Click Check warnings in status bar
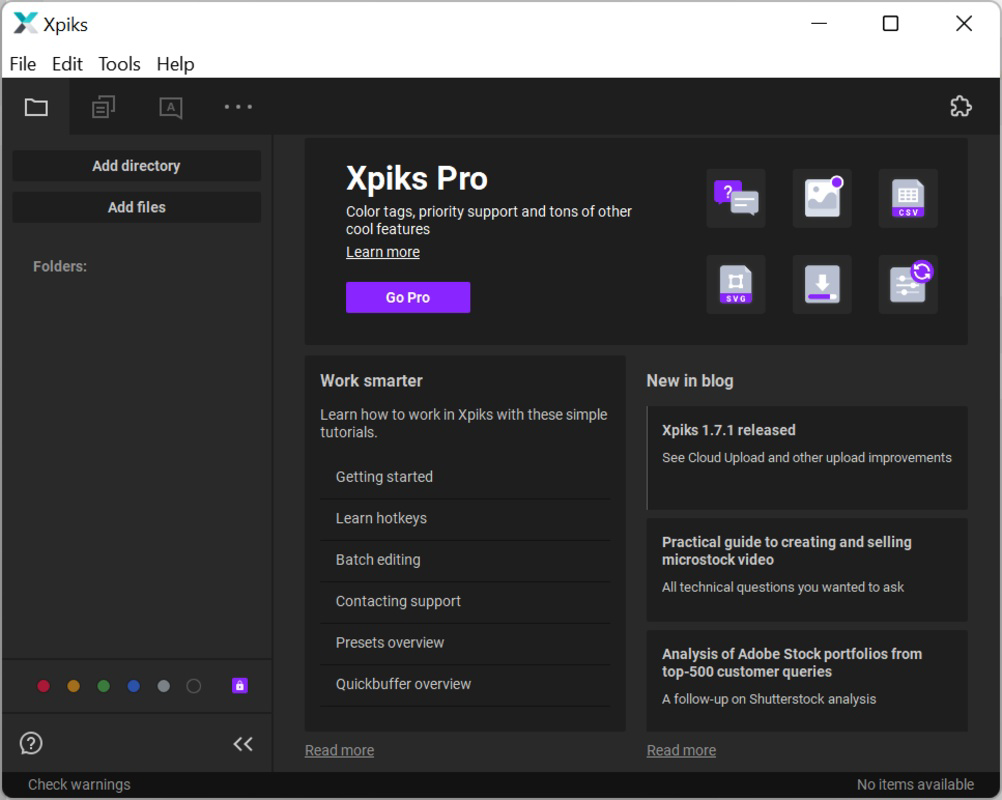Viewport: 1002px width, 800px height. [x=79, y=785]
